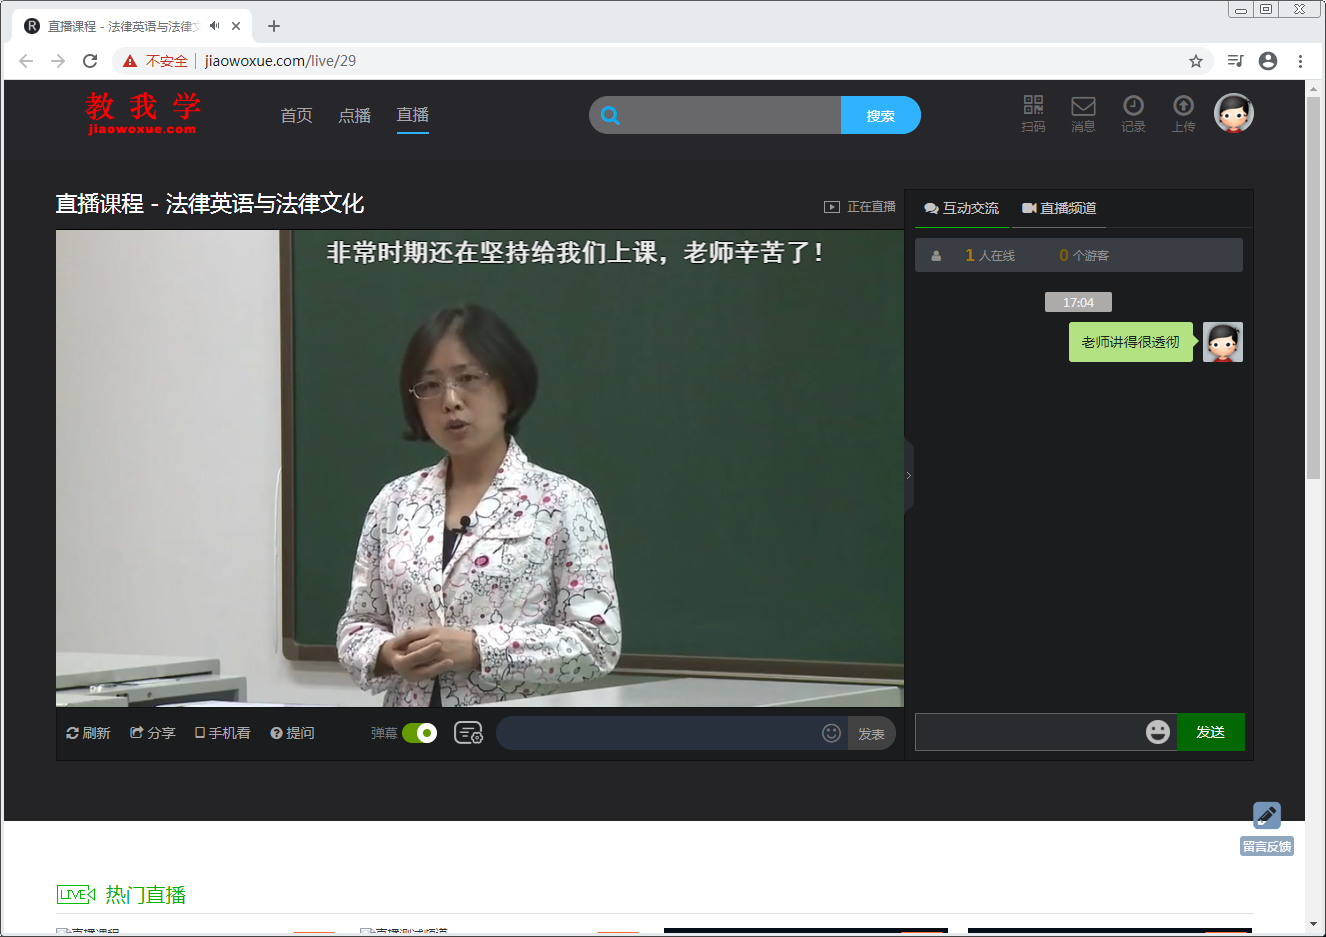The width and height of the screenshot is (1326, 937).
Task: Click the 教我学 site logo
Action: (142, 113)
